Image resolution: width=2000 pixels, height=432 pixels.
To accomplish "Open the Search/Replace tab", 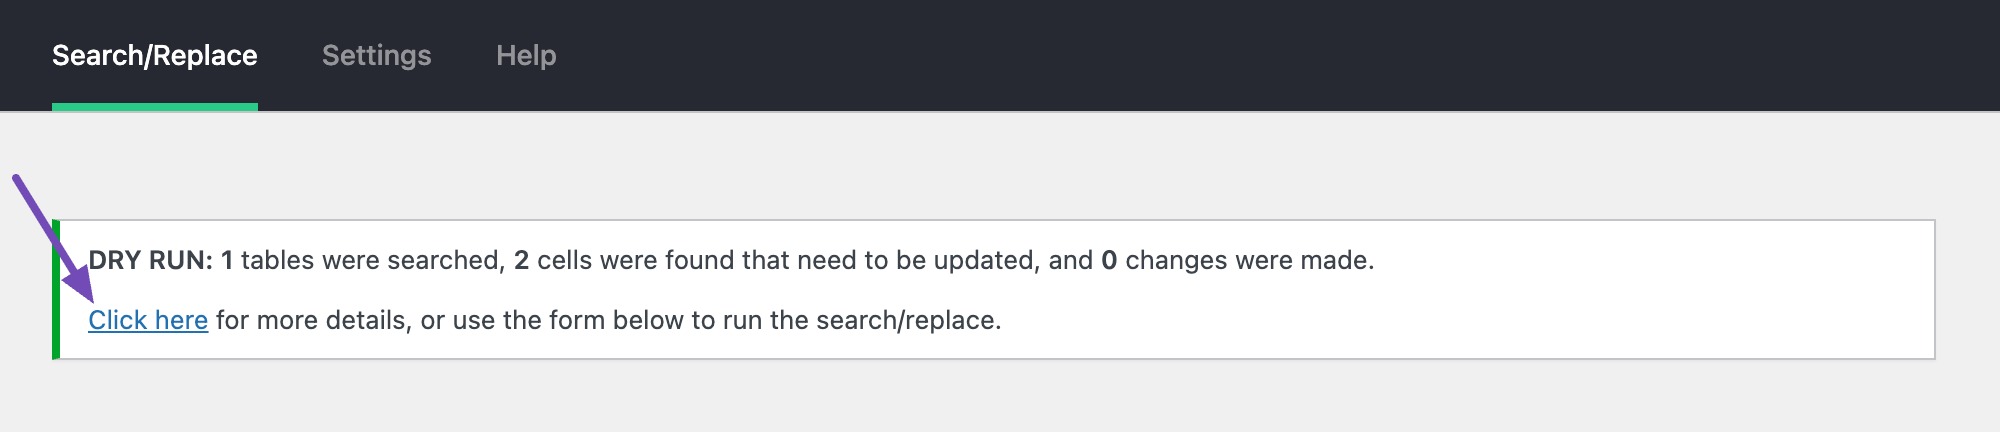I will coord(154,56).
